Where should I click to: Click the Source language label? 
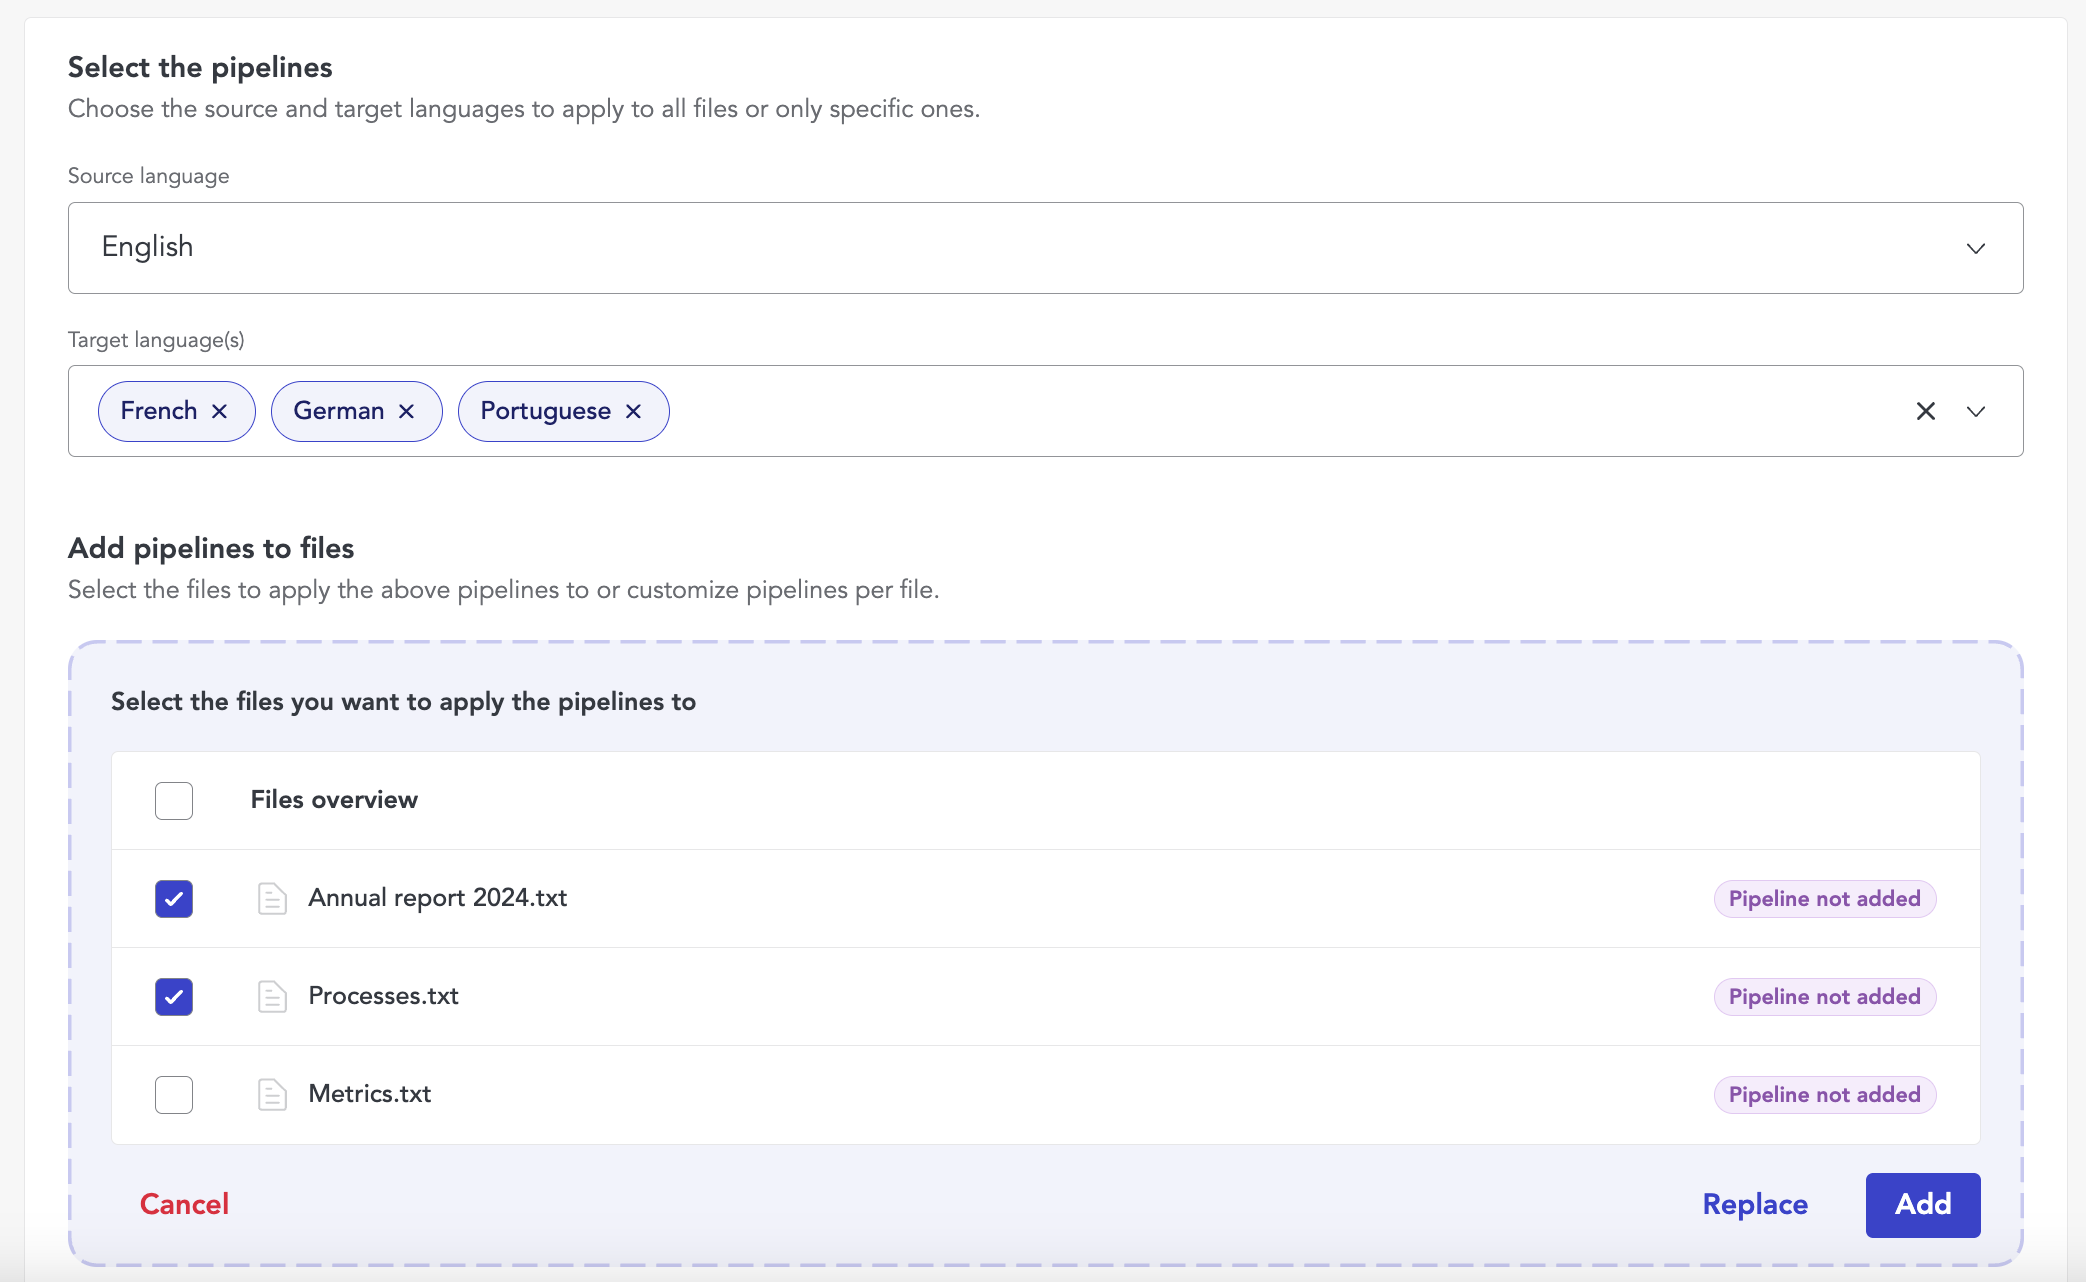pyautogui.click(x=148, y=176)
